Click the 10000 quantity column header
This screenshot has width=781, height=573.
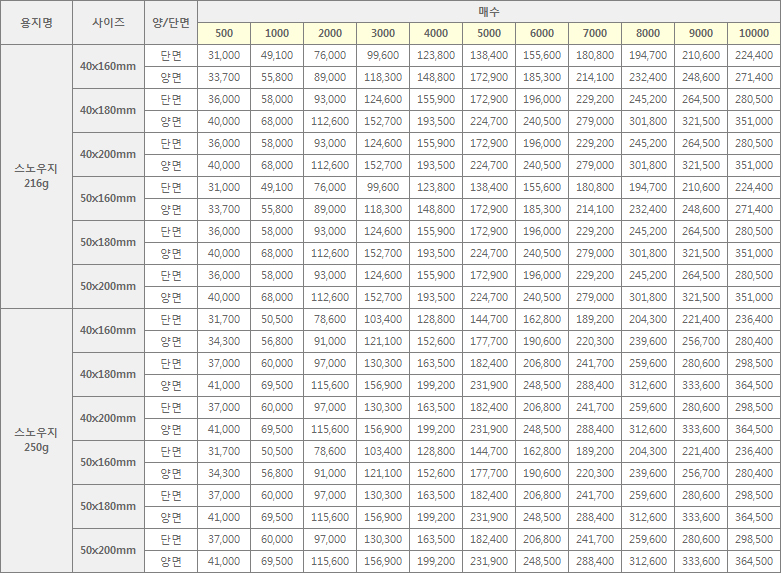753,33
